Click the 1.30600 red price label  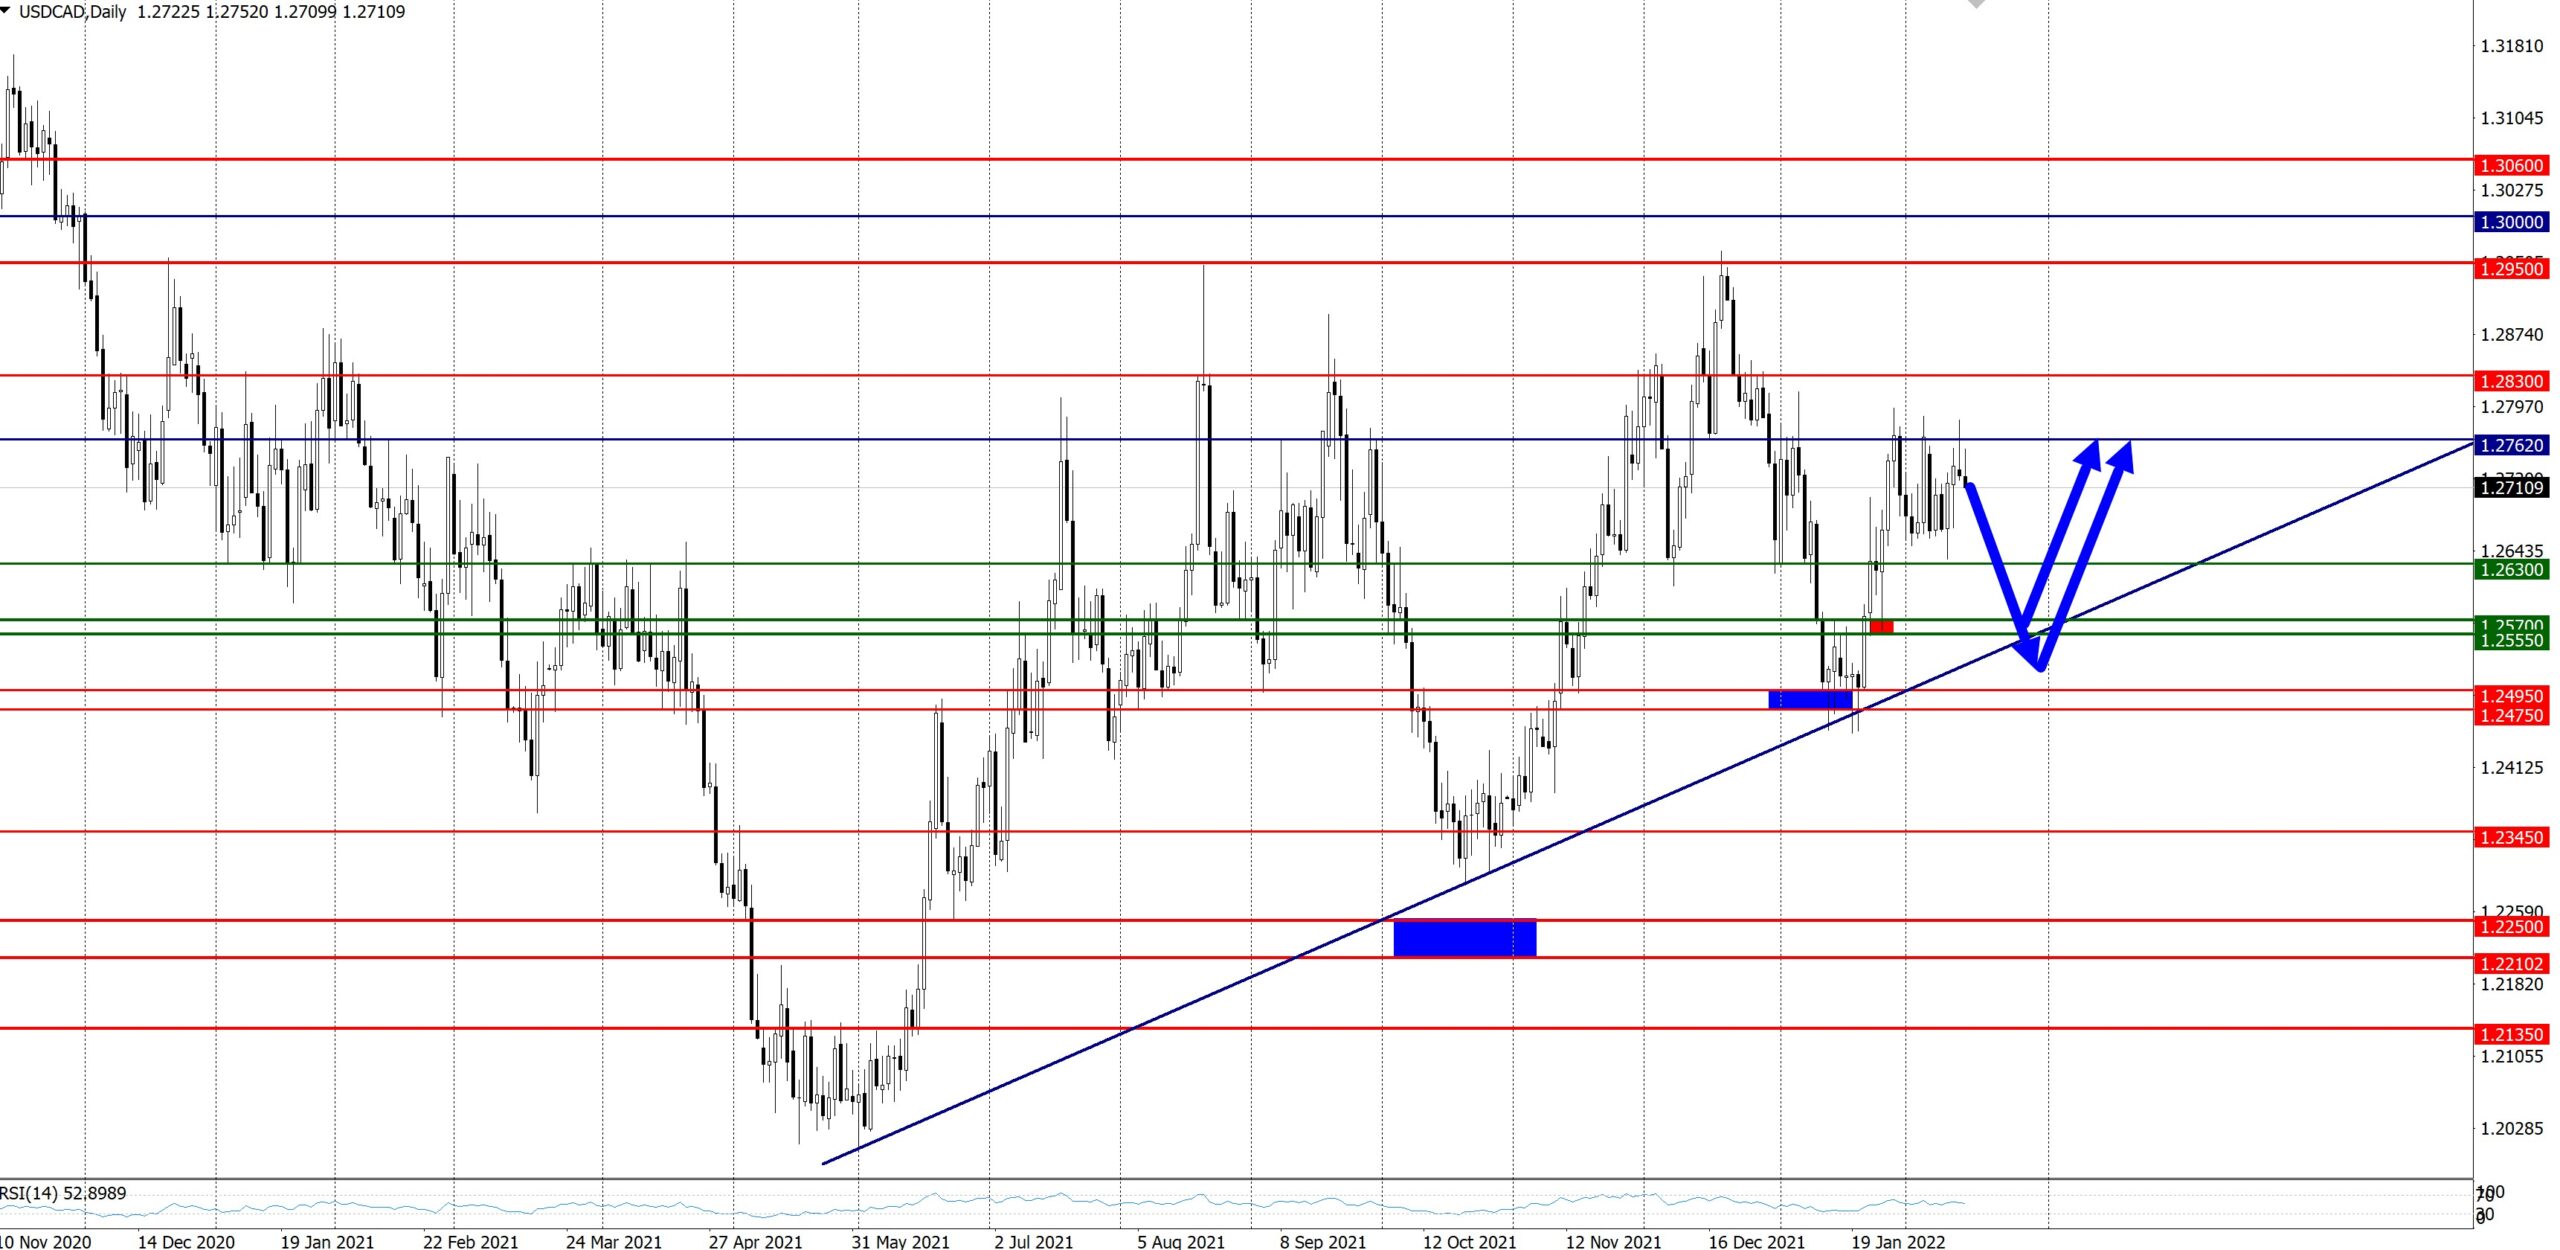(x=2512, y=166)
